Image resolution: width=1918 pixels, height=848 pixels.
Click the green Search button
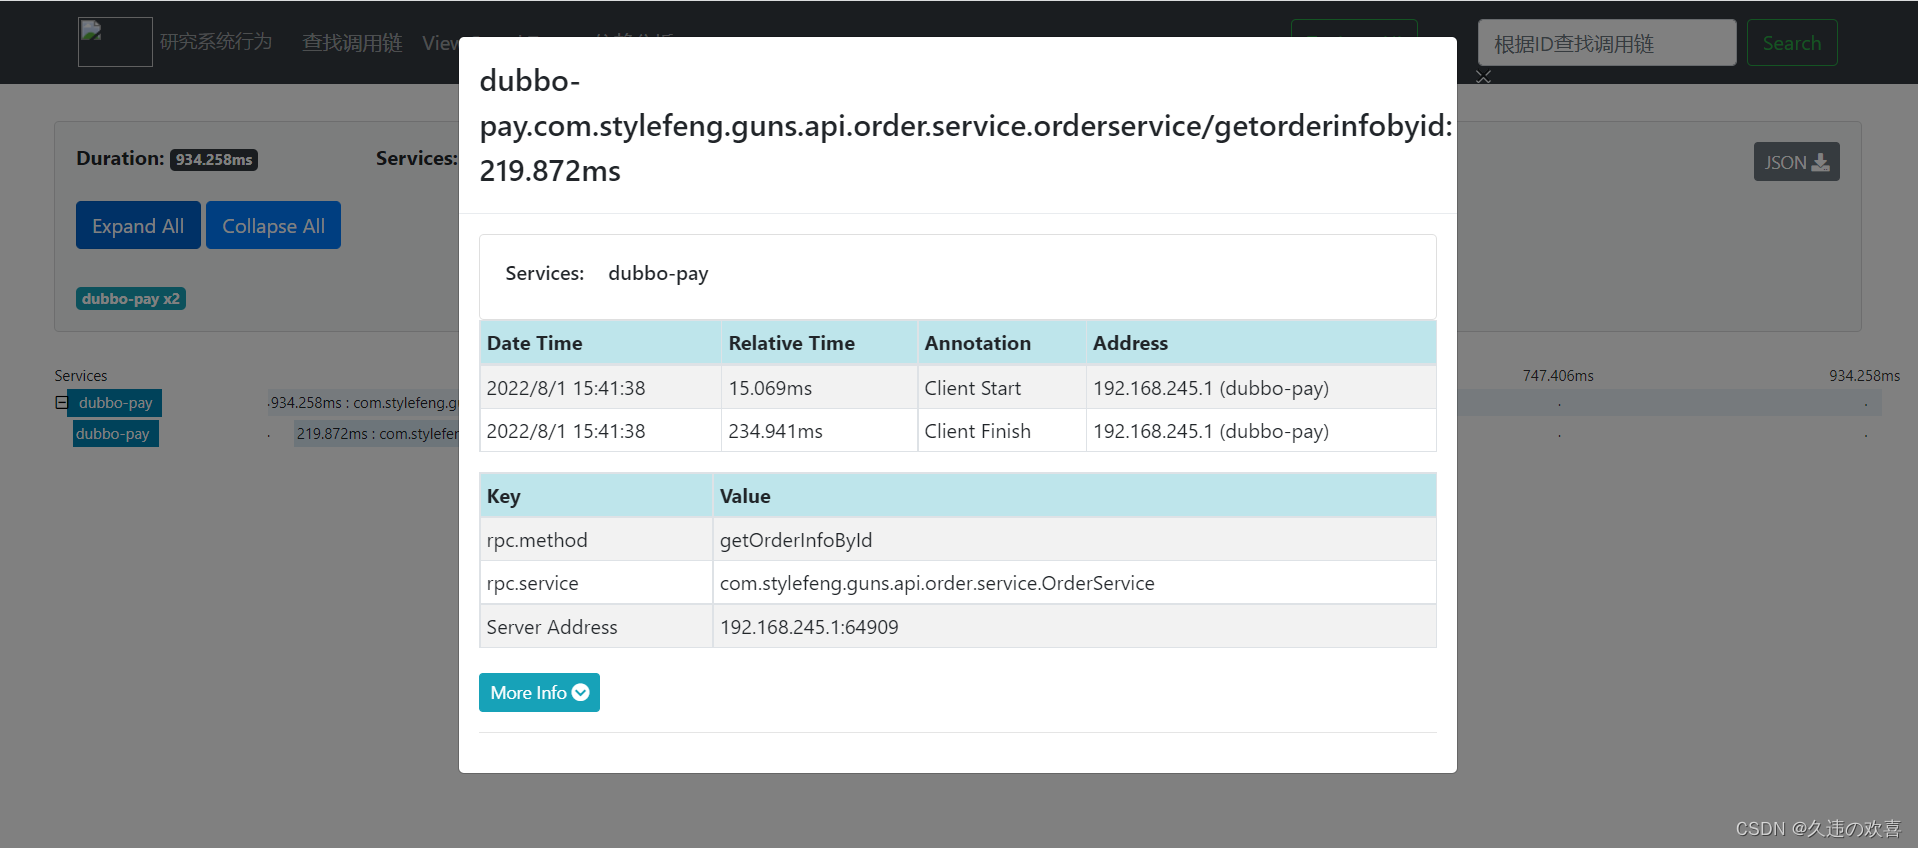click(x=1791, y=43)
